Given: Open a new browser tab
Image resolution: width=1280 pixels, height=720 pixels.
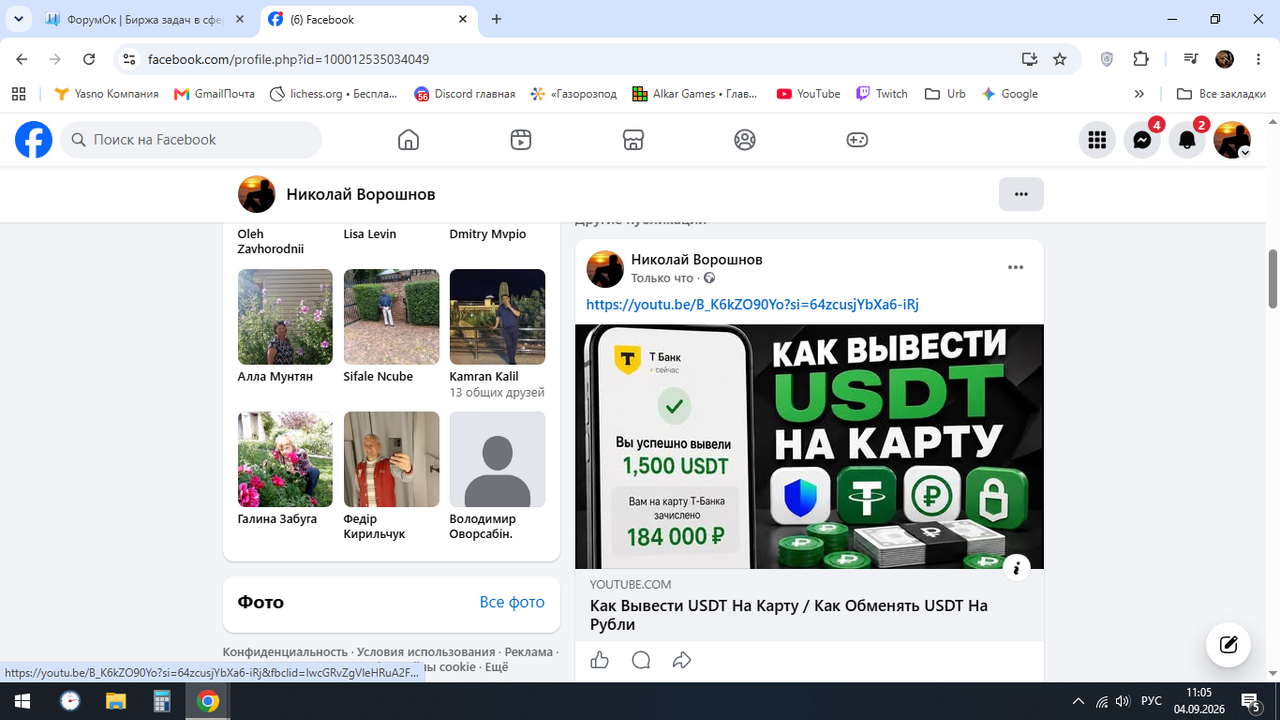Looking at the screenshot, I should click(x=497, y=19).
